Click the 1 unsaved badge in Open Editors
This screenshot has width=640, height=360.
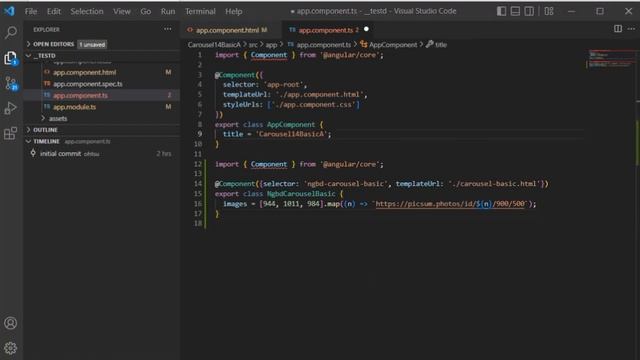click(x=92, y=44)
